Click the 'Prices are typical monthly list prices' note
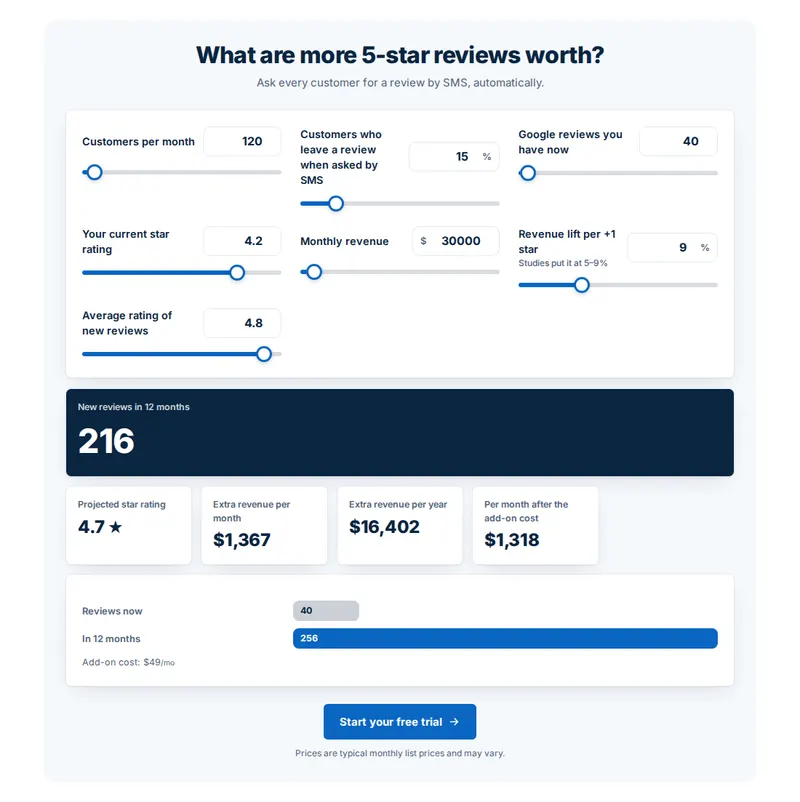800x802 pixels. click(400, 753)
